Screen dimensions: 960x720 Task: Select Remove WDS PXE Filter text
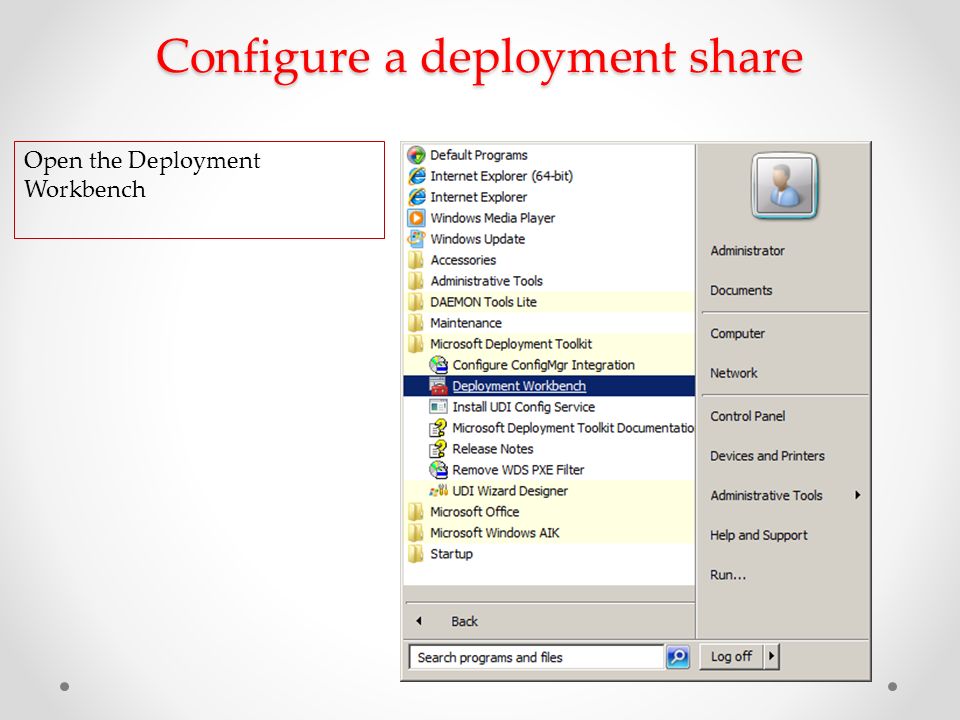[518, 470]
